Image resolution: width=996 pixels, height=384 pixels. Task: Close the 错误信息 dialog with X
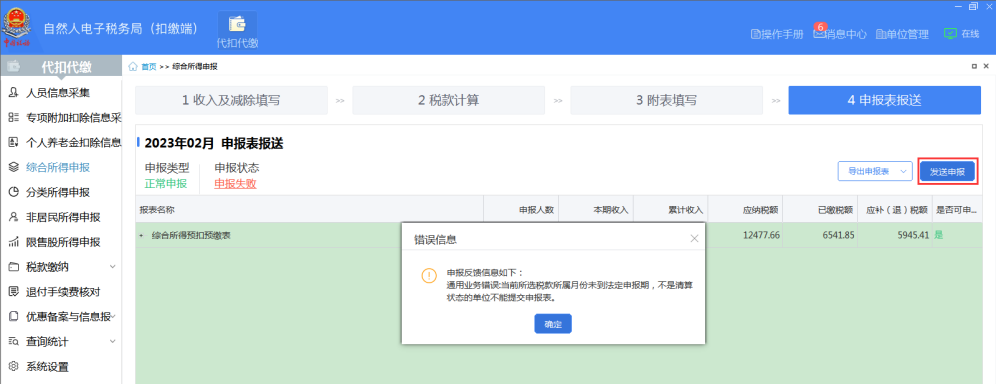point(694,239)
